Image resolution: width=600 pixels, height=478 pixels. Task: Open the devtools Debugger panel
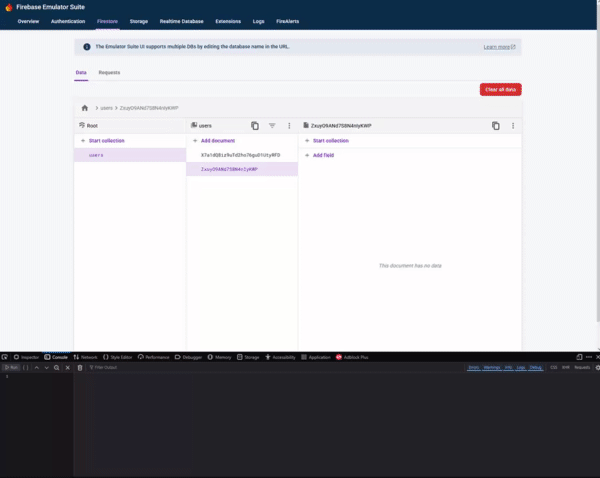188,357
